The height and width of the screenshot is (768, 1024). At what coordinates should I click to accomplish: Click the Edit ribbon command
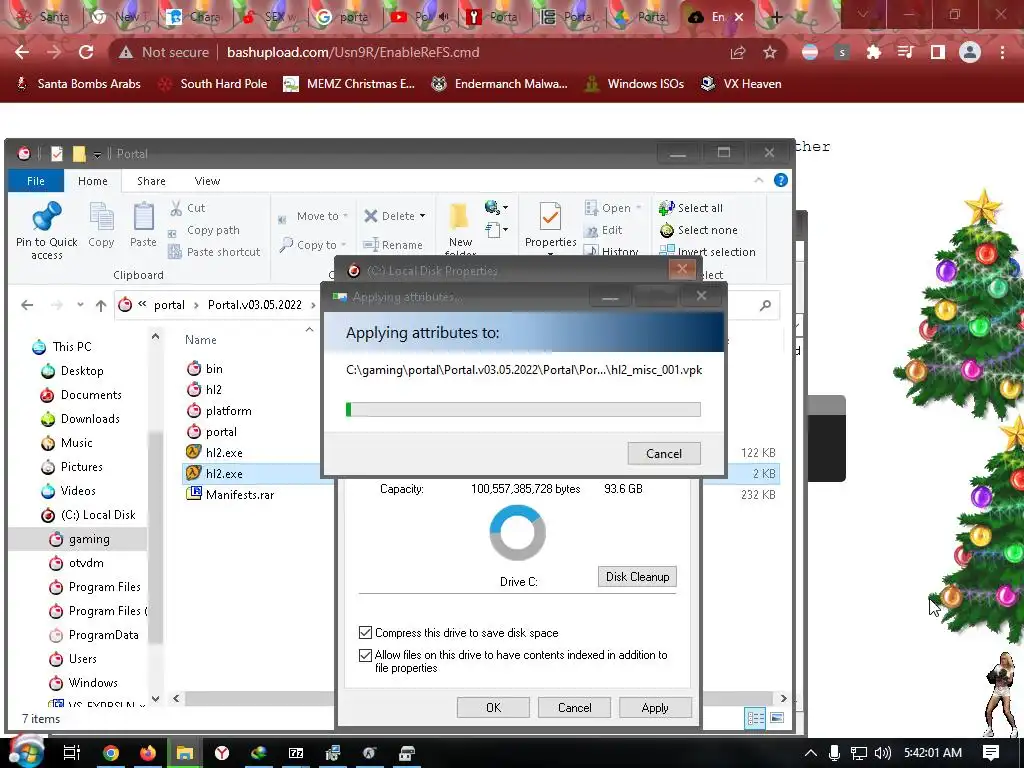coord(603,230)
